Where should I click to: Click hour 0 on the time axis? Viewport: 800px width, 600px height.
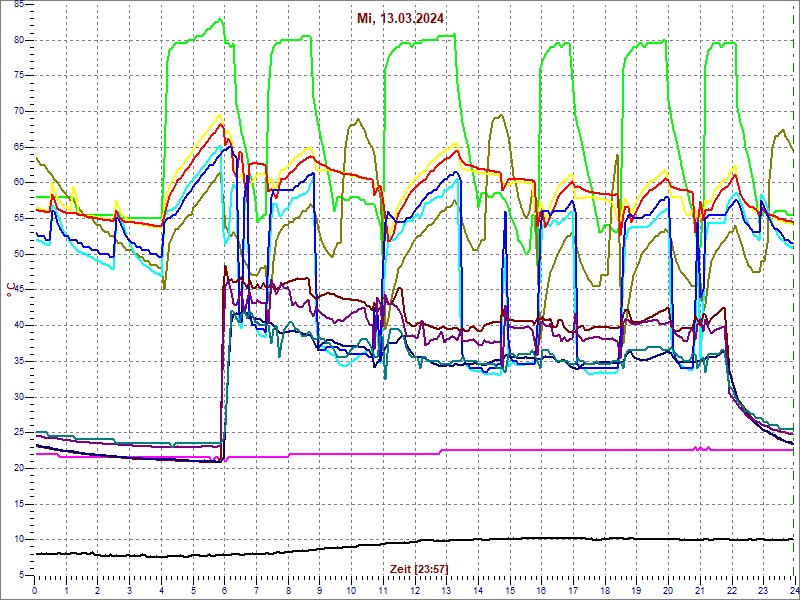[x=35, y=590]
